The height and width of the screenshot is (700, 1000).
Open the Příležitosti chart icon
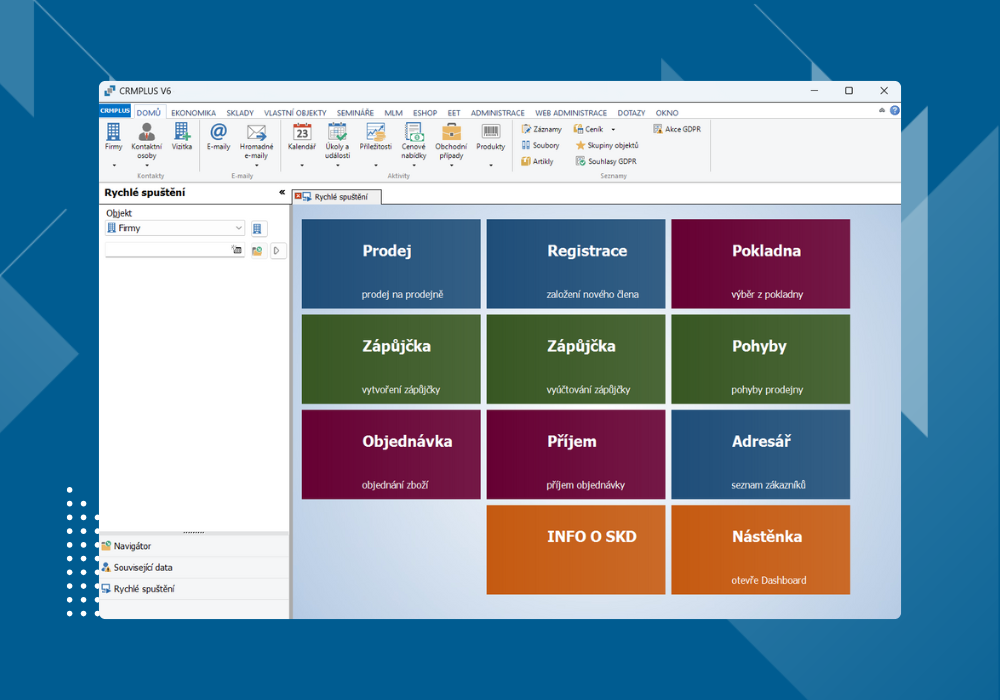(x=376, y=132)
